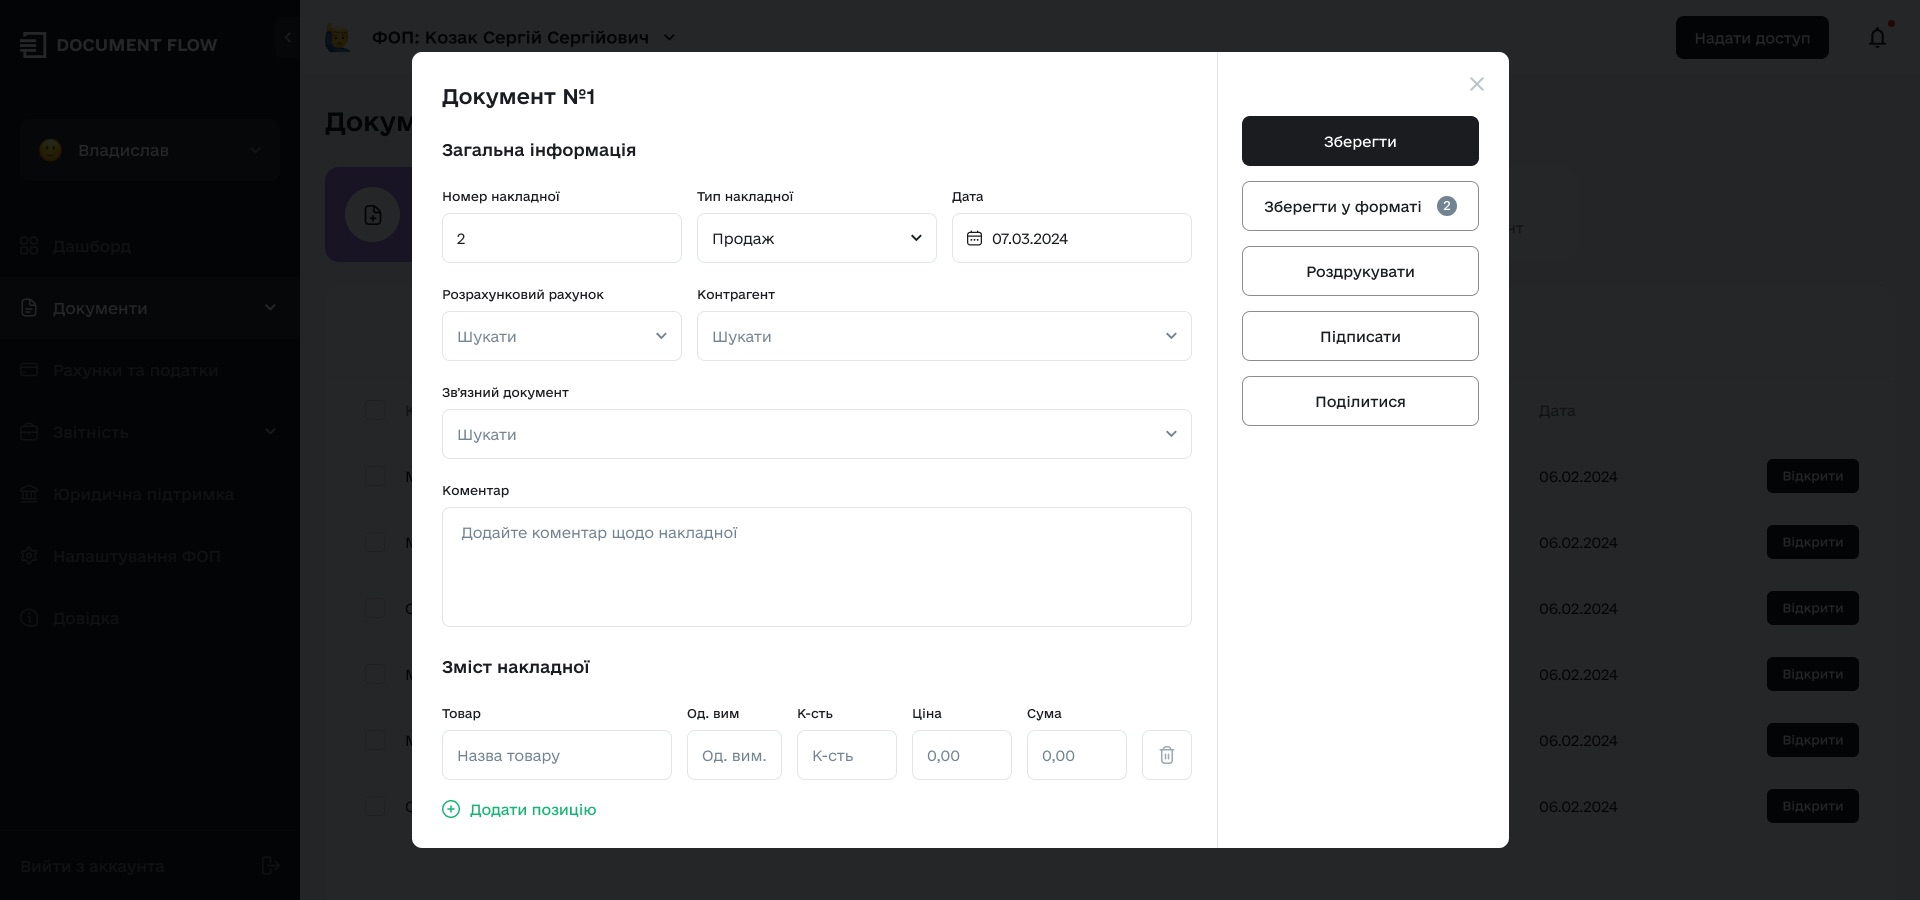
Task: Click the Дата field showing 07.03.2024
Action: click(1072, 238)
